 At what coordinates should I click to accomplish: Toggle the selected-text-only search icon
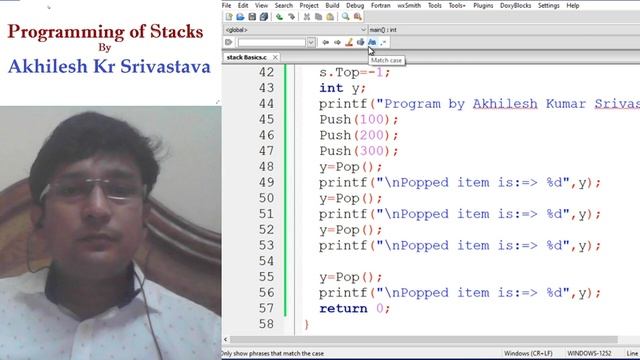tap(360, 42)
